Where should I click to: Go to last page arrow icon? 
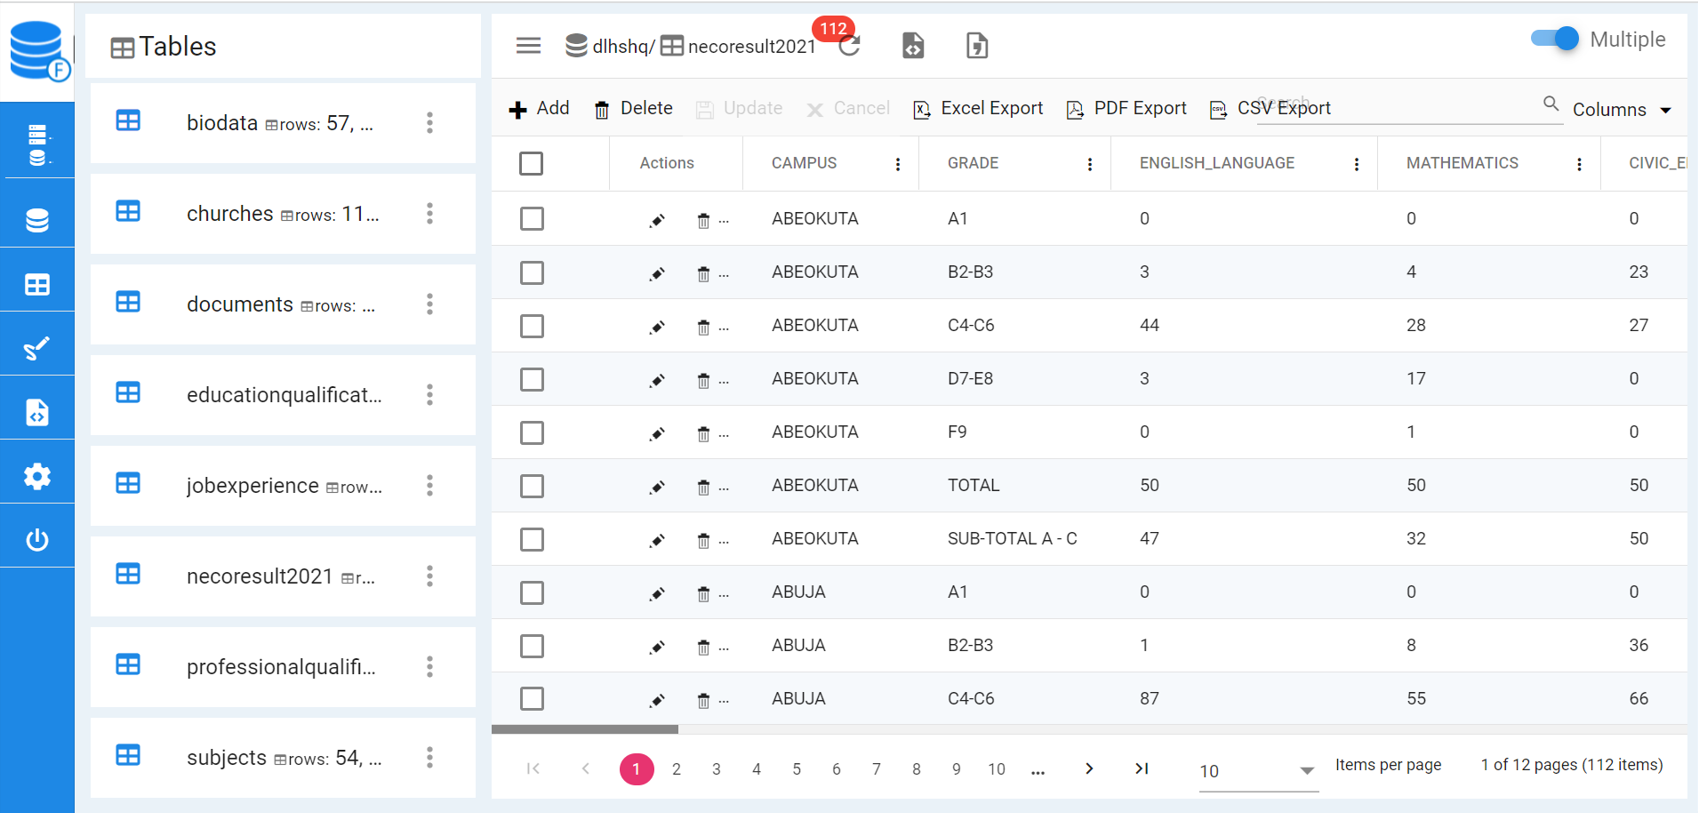pos(1141,769)
